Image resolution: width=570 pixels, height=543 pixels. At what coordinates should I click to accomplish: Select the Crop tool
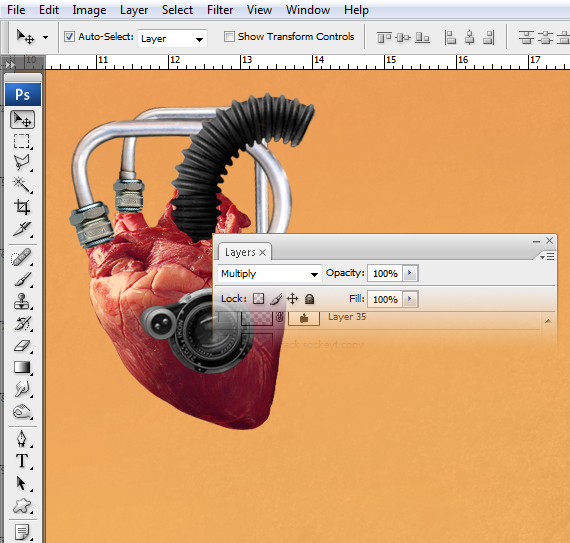pyautogui.click(x=22, y=207)
